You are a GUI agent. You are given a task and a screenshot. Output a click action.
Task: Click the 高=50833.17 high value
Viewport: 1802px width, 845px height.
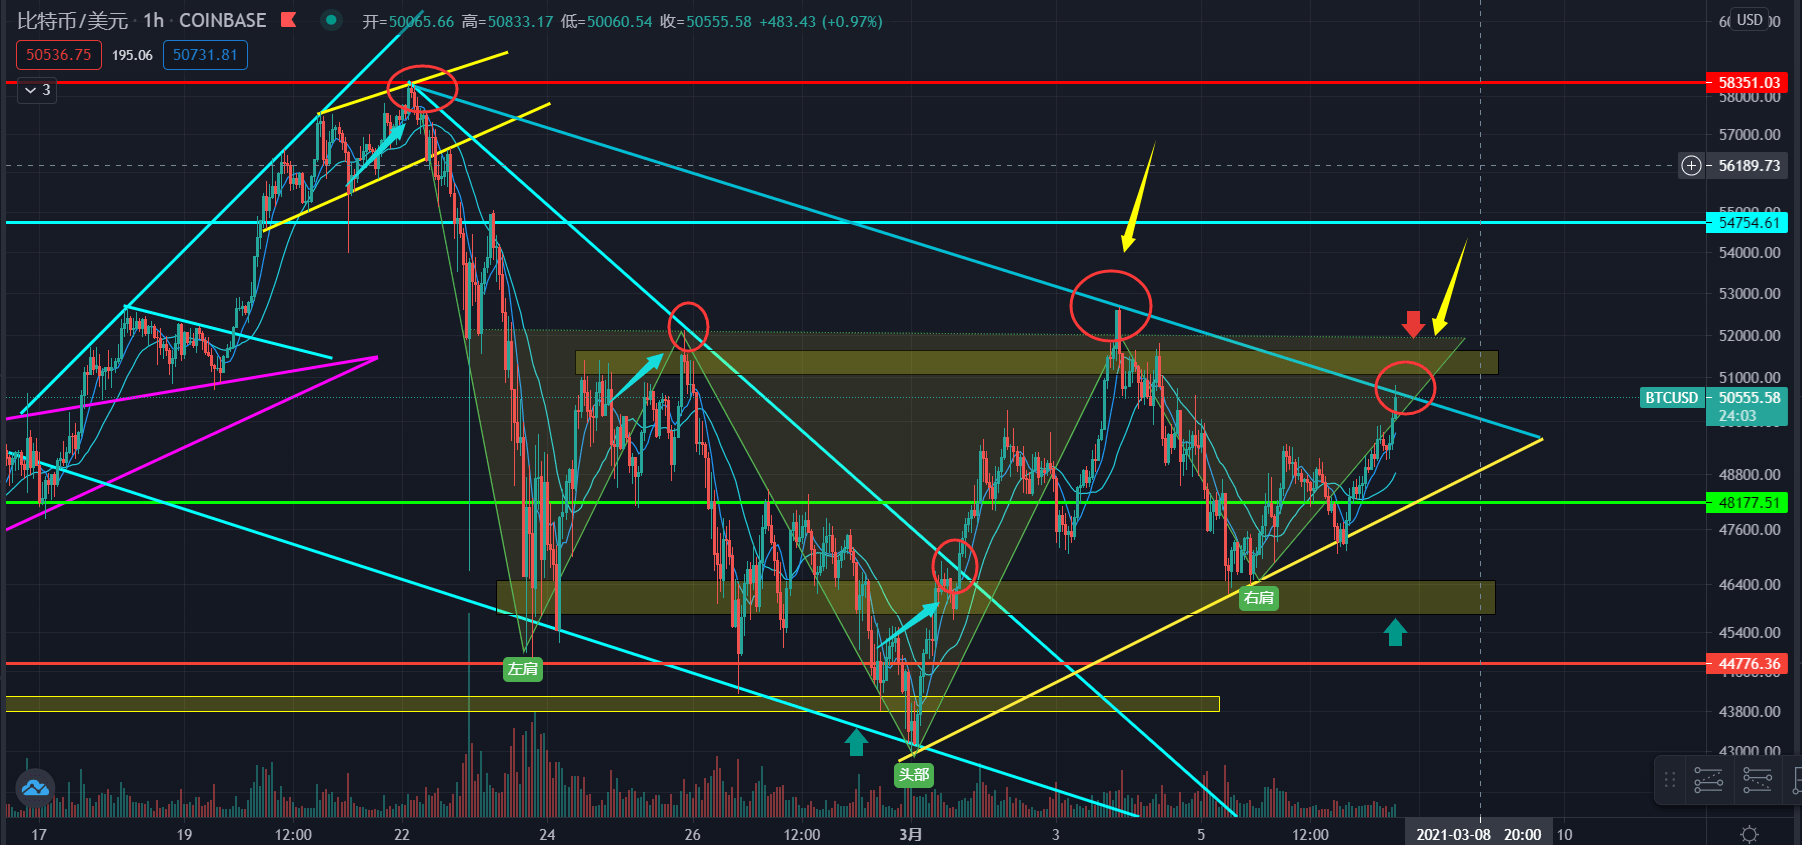(x=507, y=21)
